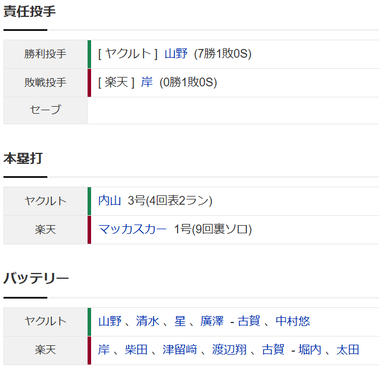Select 星 in the ヤクルト battery row
This screenshot has height=368, width=379.
click(x=180, y=321)
